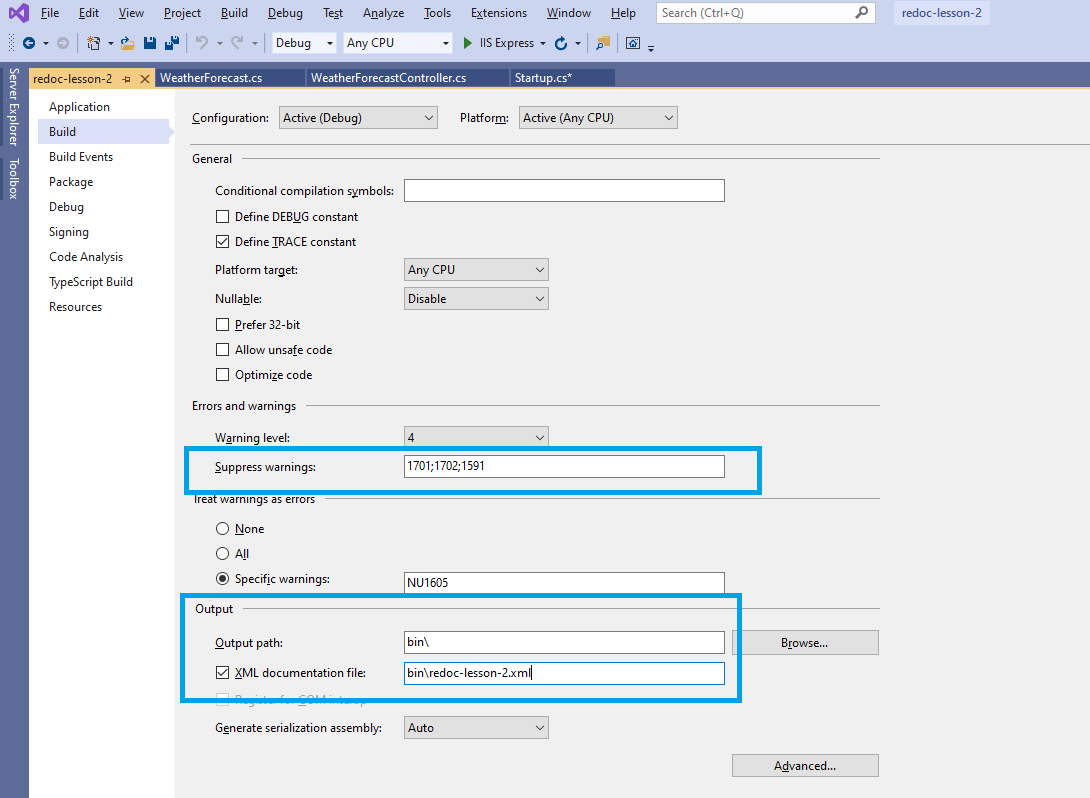Image resolution: width=1090 pixels, height=798 pixels.
Task: Open the Nullable dropdown
Action: 475,298
